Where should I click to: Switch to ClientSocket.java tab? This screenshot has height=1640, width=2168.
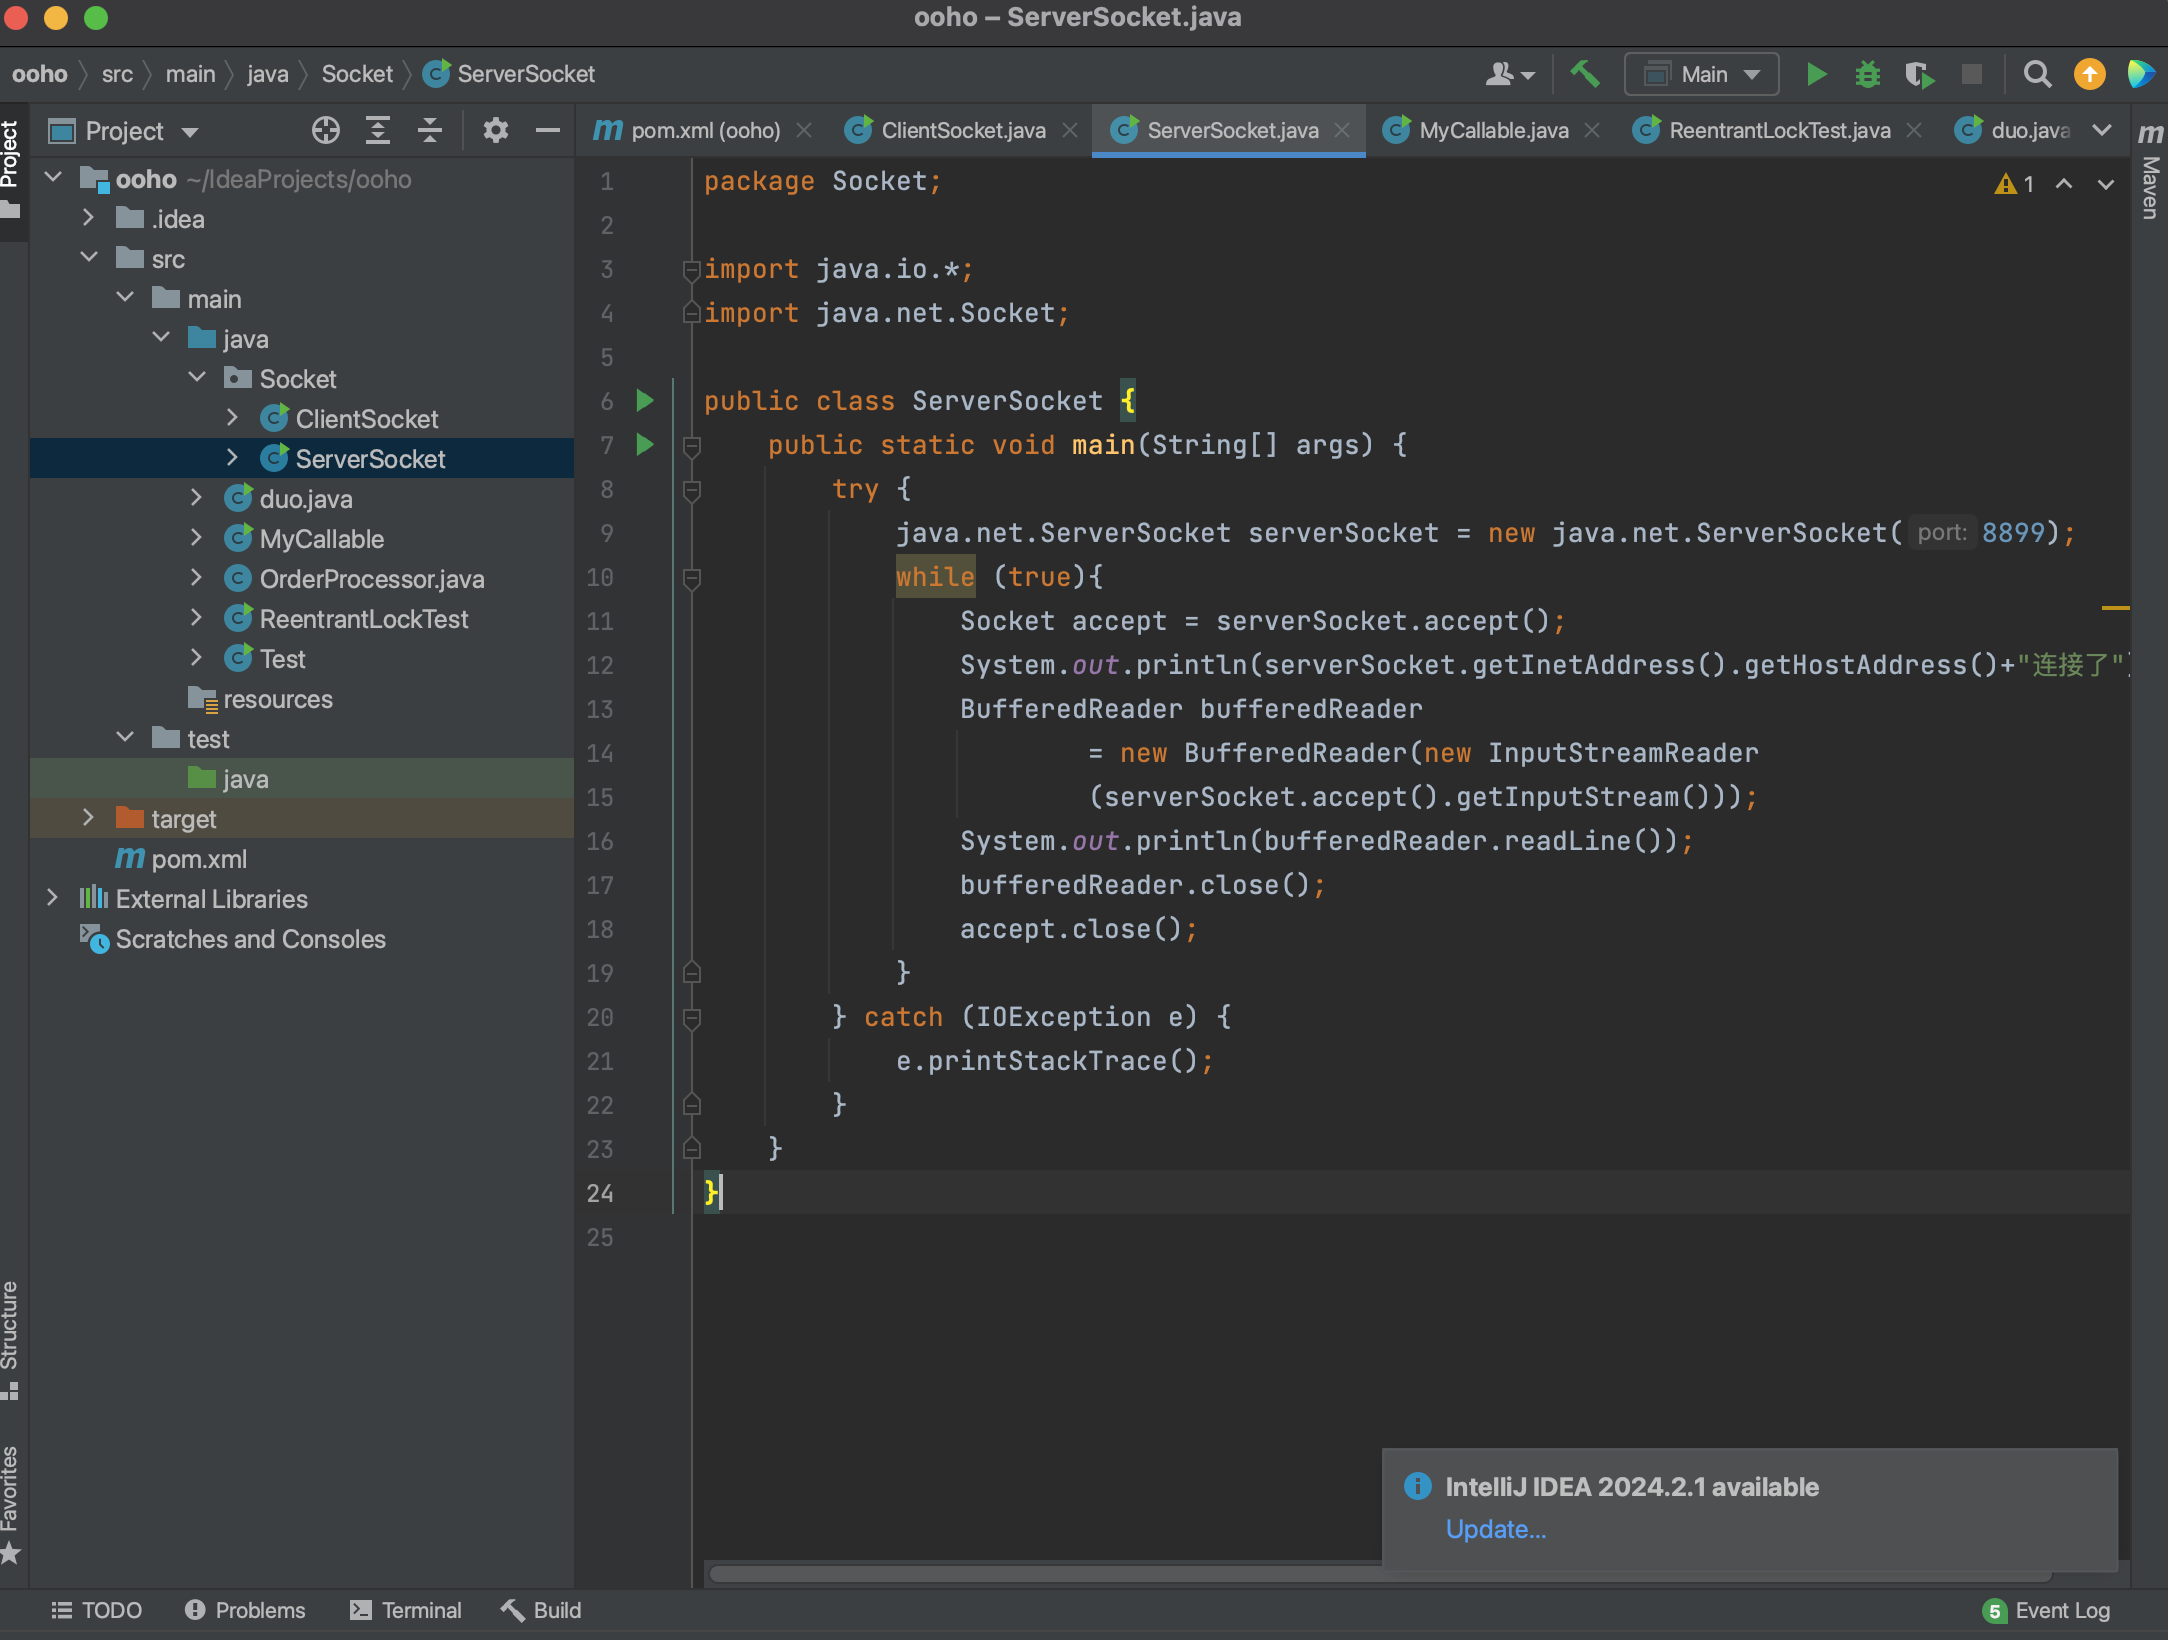click(x=962, y=130)
